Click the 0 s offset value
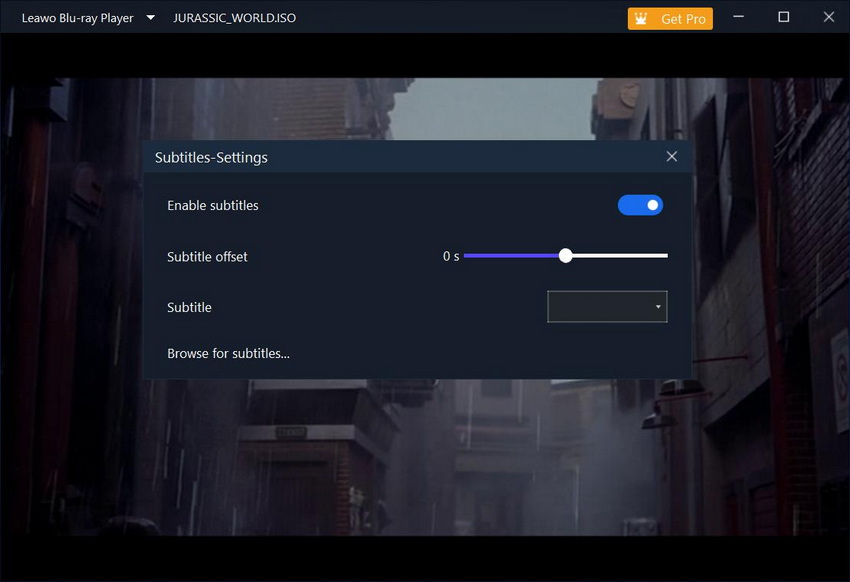This screenshot has height=582, width=850. click(x=451, y=256)
